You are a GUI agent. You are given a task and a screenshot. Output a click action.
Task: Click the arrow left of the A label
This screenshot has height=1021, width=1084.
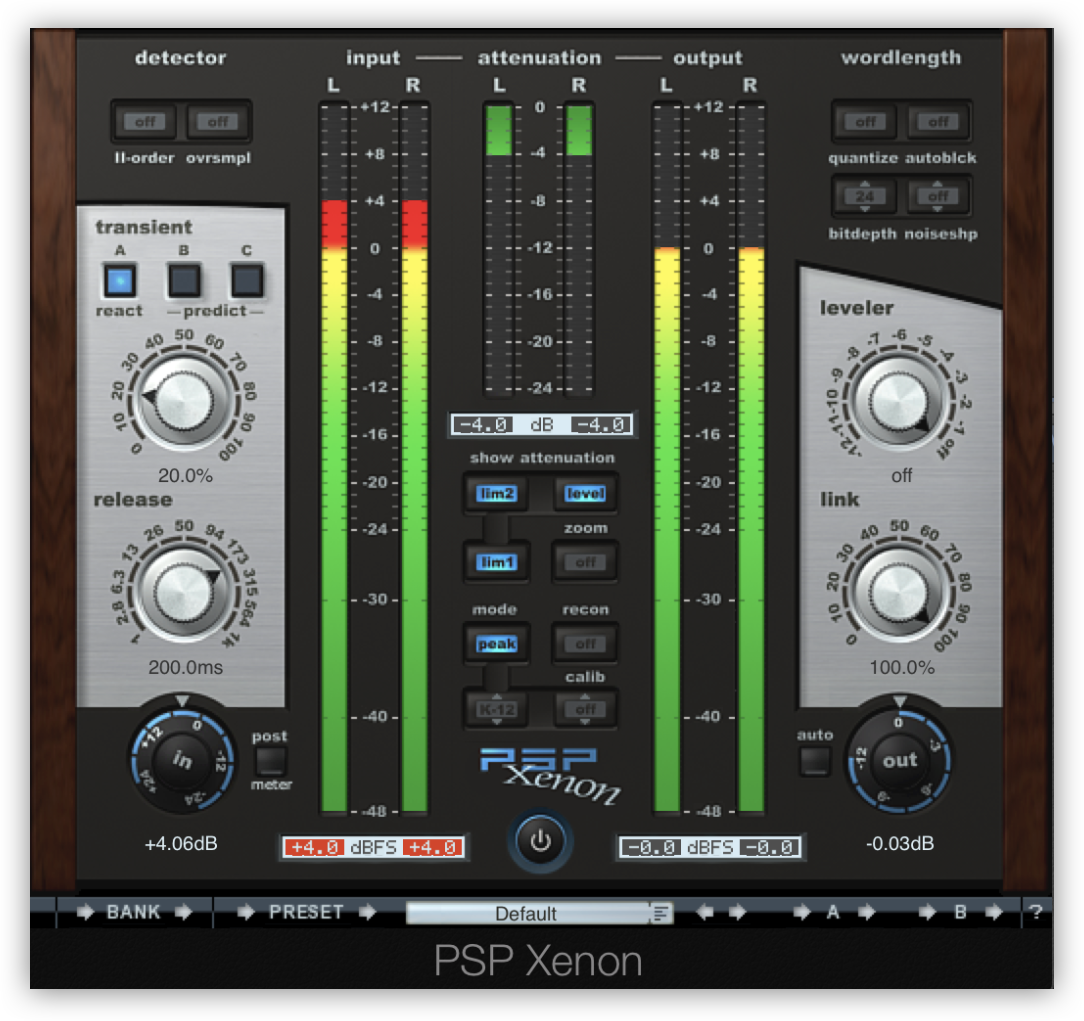click(802, 912)
